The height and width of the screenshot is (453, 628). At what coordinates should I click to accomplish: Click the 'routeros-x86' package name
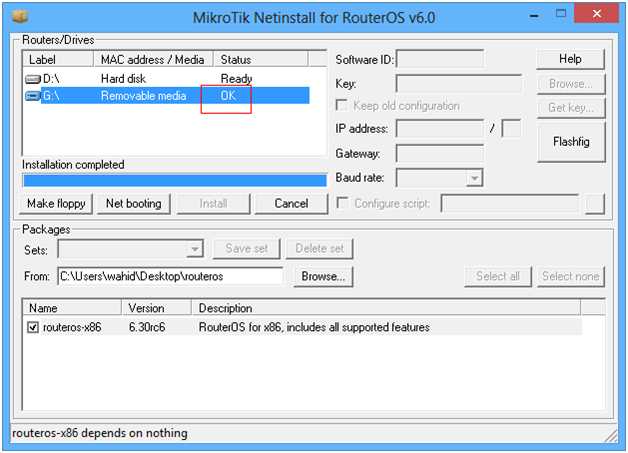pyautogui.click(x=72, y=327)
